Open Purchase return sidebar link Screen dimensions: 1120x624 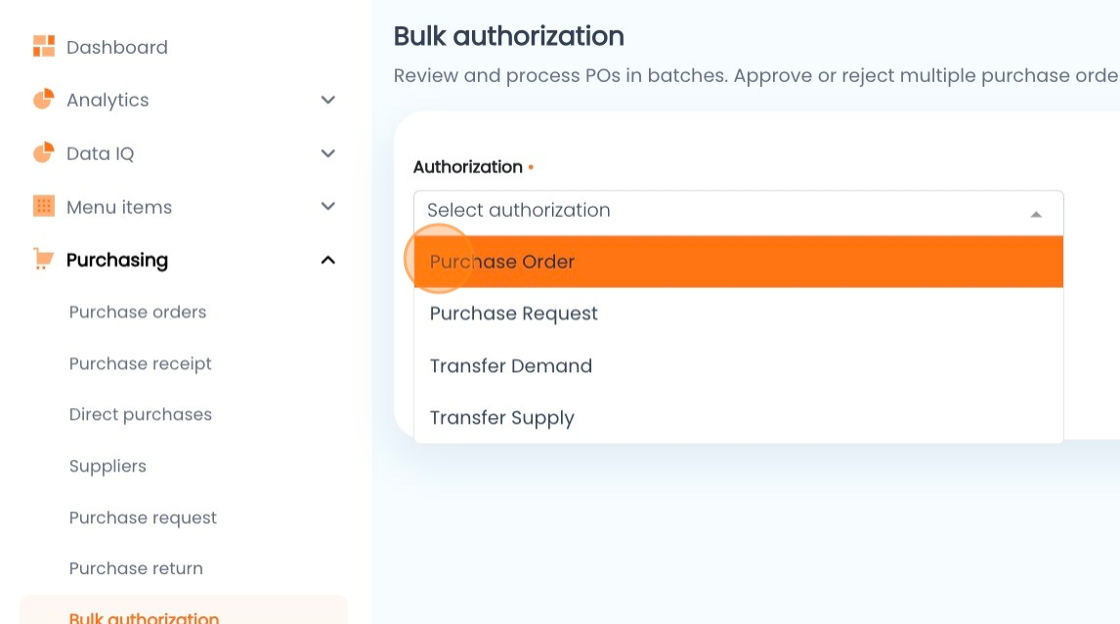click(135, 569)
